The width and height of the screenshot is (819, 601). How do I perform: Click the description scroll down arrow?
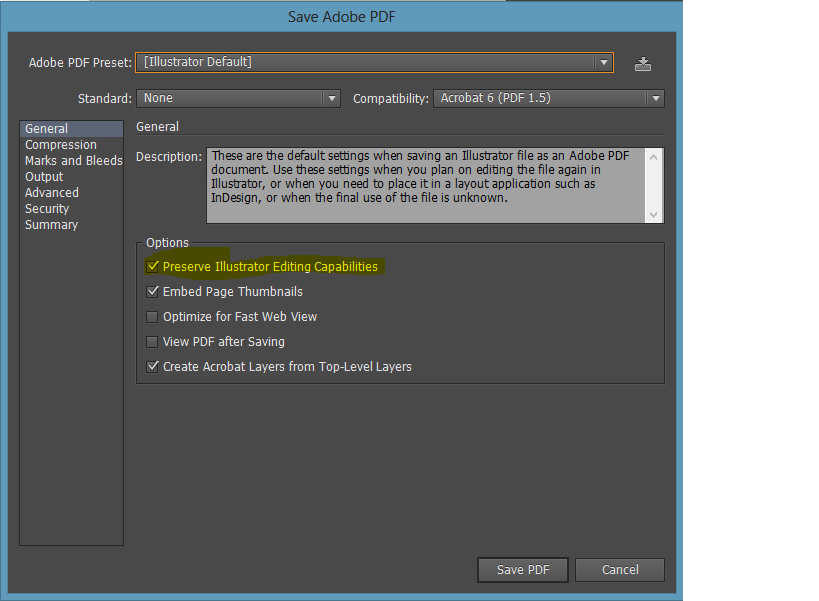point(653,215)
